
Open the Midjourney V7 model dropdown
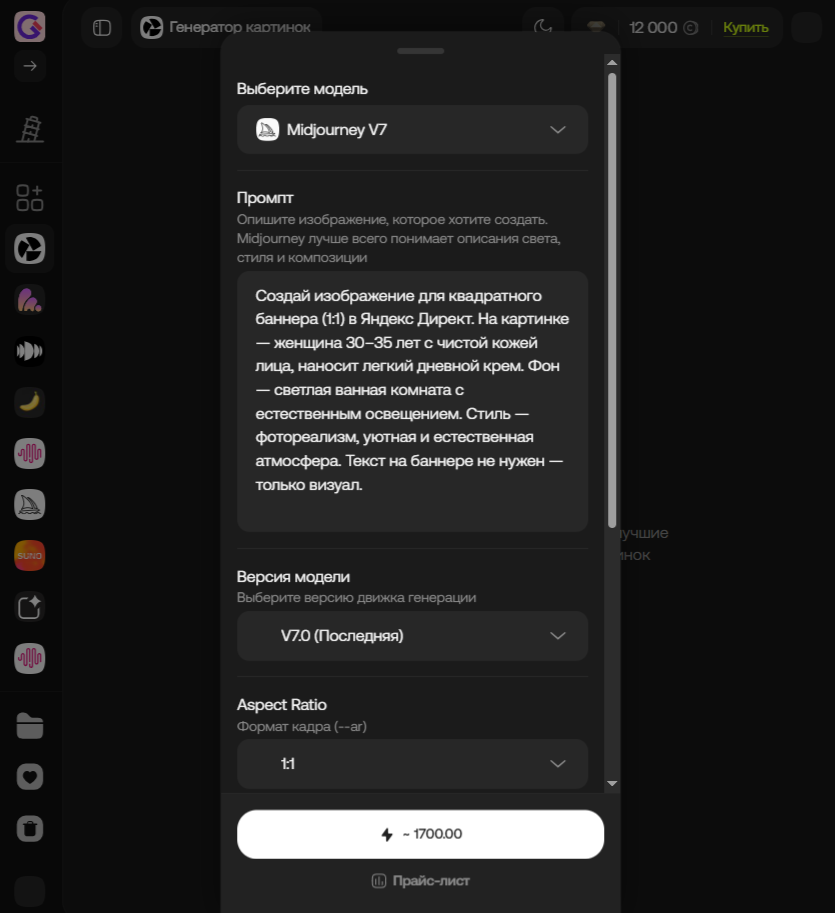(412, 129)
